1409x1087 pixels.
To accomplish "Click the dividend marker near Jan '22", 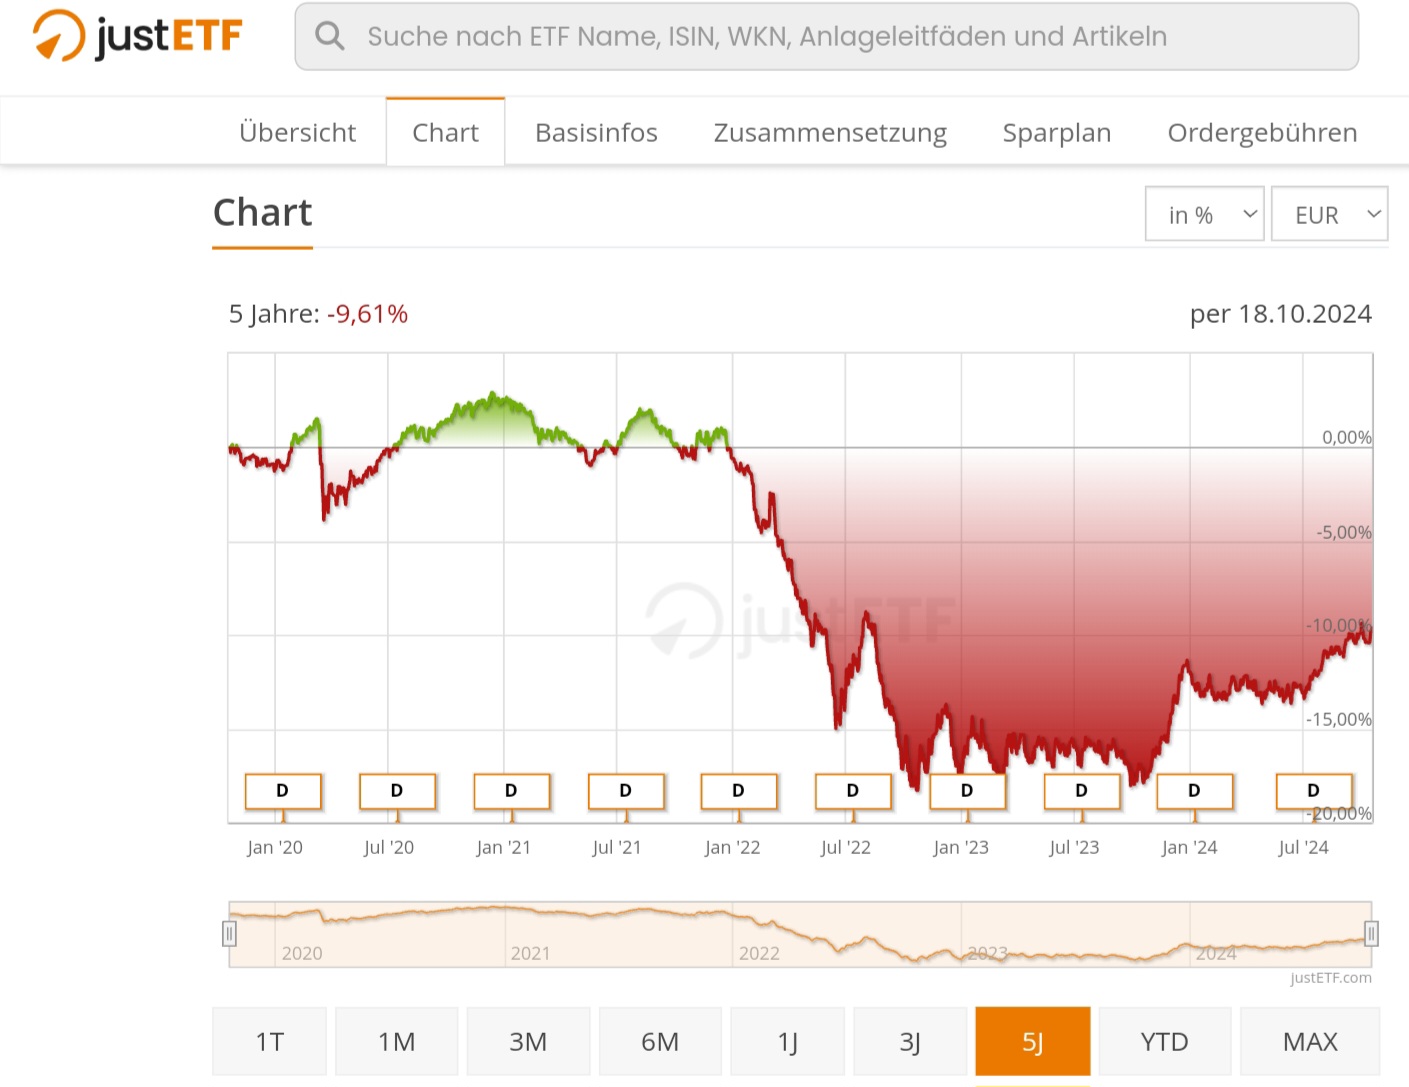I will pos(739,791).
